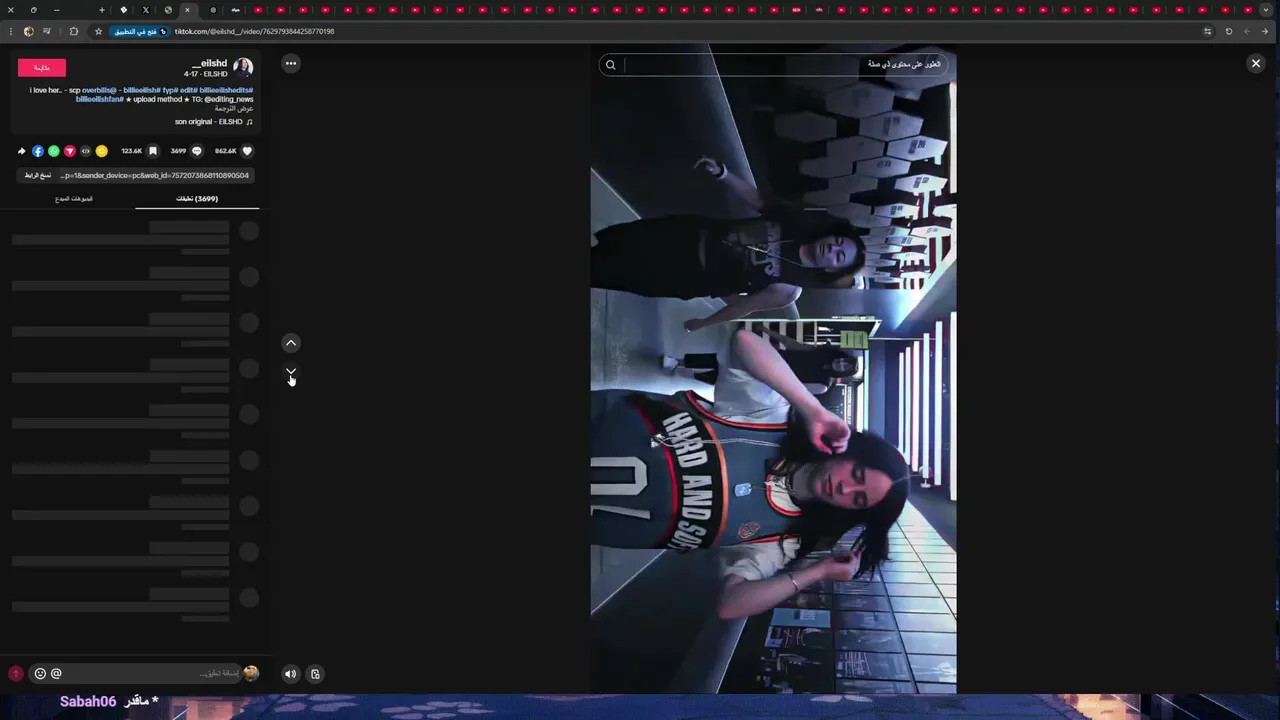Image resolution: width=1280 pixels, height=720 pixels.
Task: Open the eilshd__ profile avatar
Action: coord(243,68)
